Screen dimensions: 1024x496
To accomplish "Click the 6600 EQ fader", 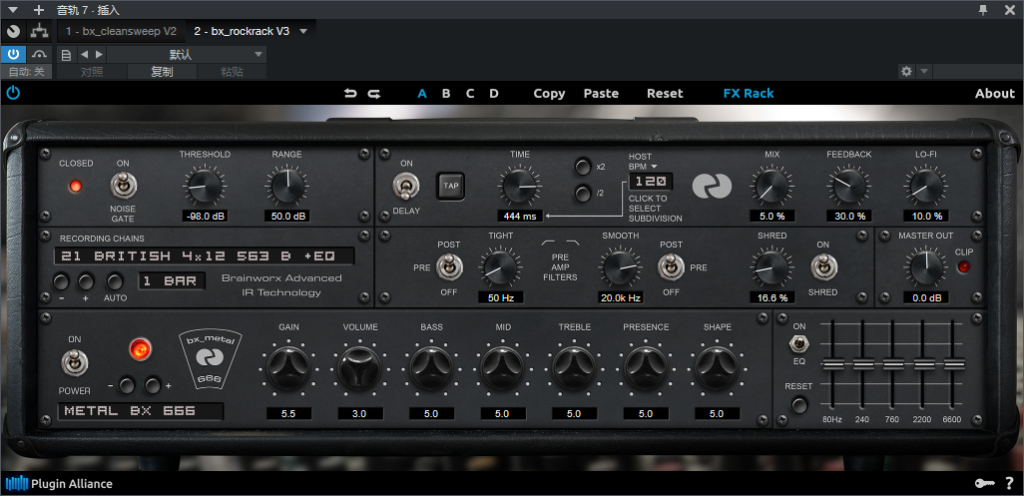I will pyautogui.click(x=954, y=364).
